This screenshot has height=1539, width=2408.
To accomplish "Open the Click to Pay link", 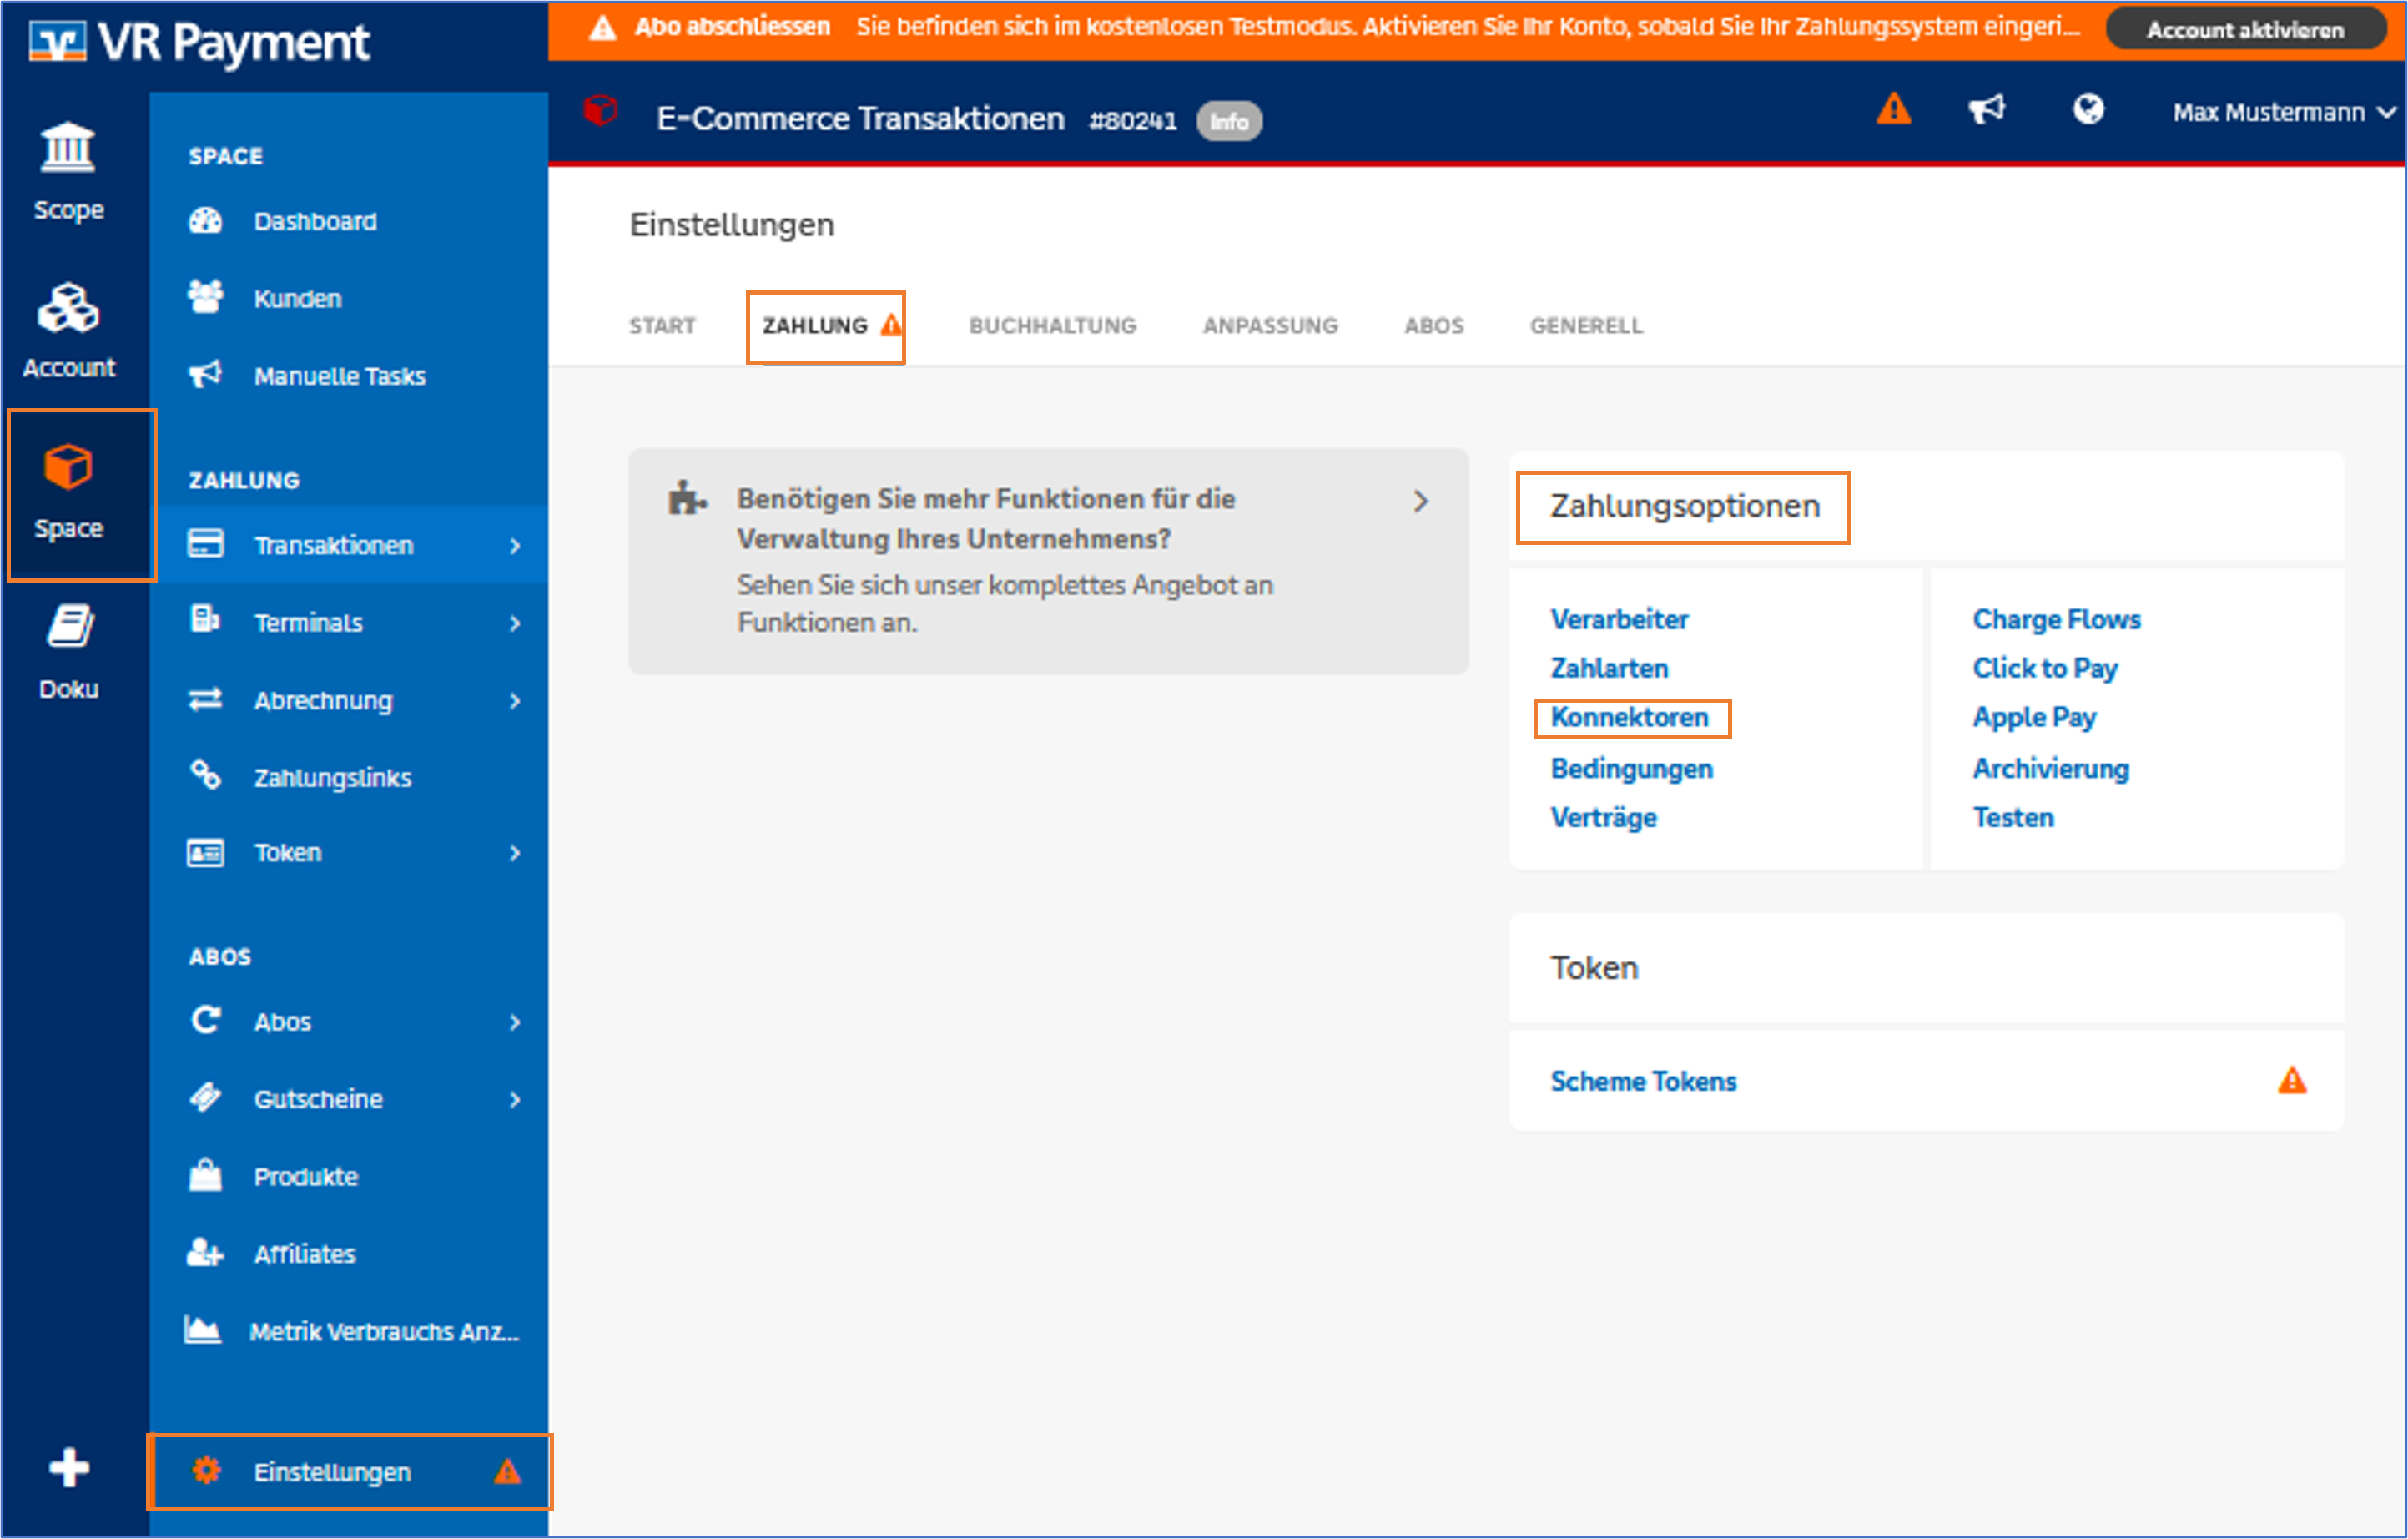I will (x=2043, y=668).
